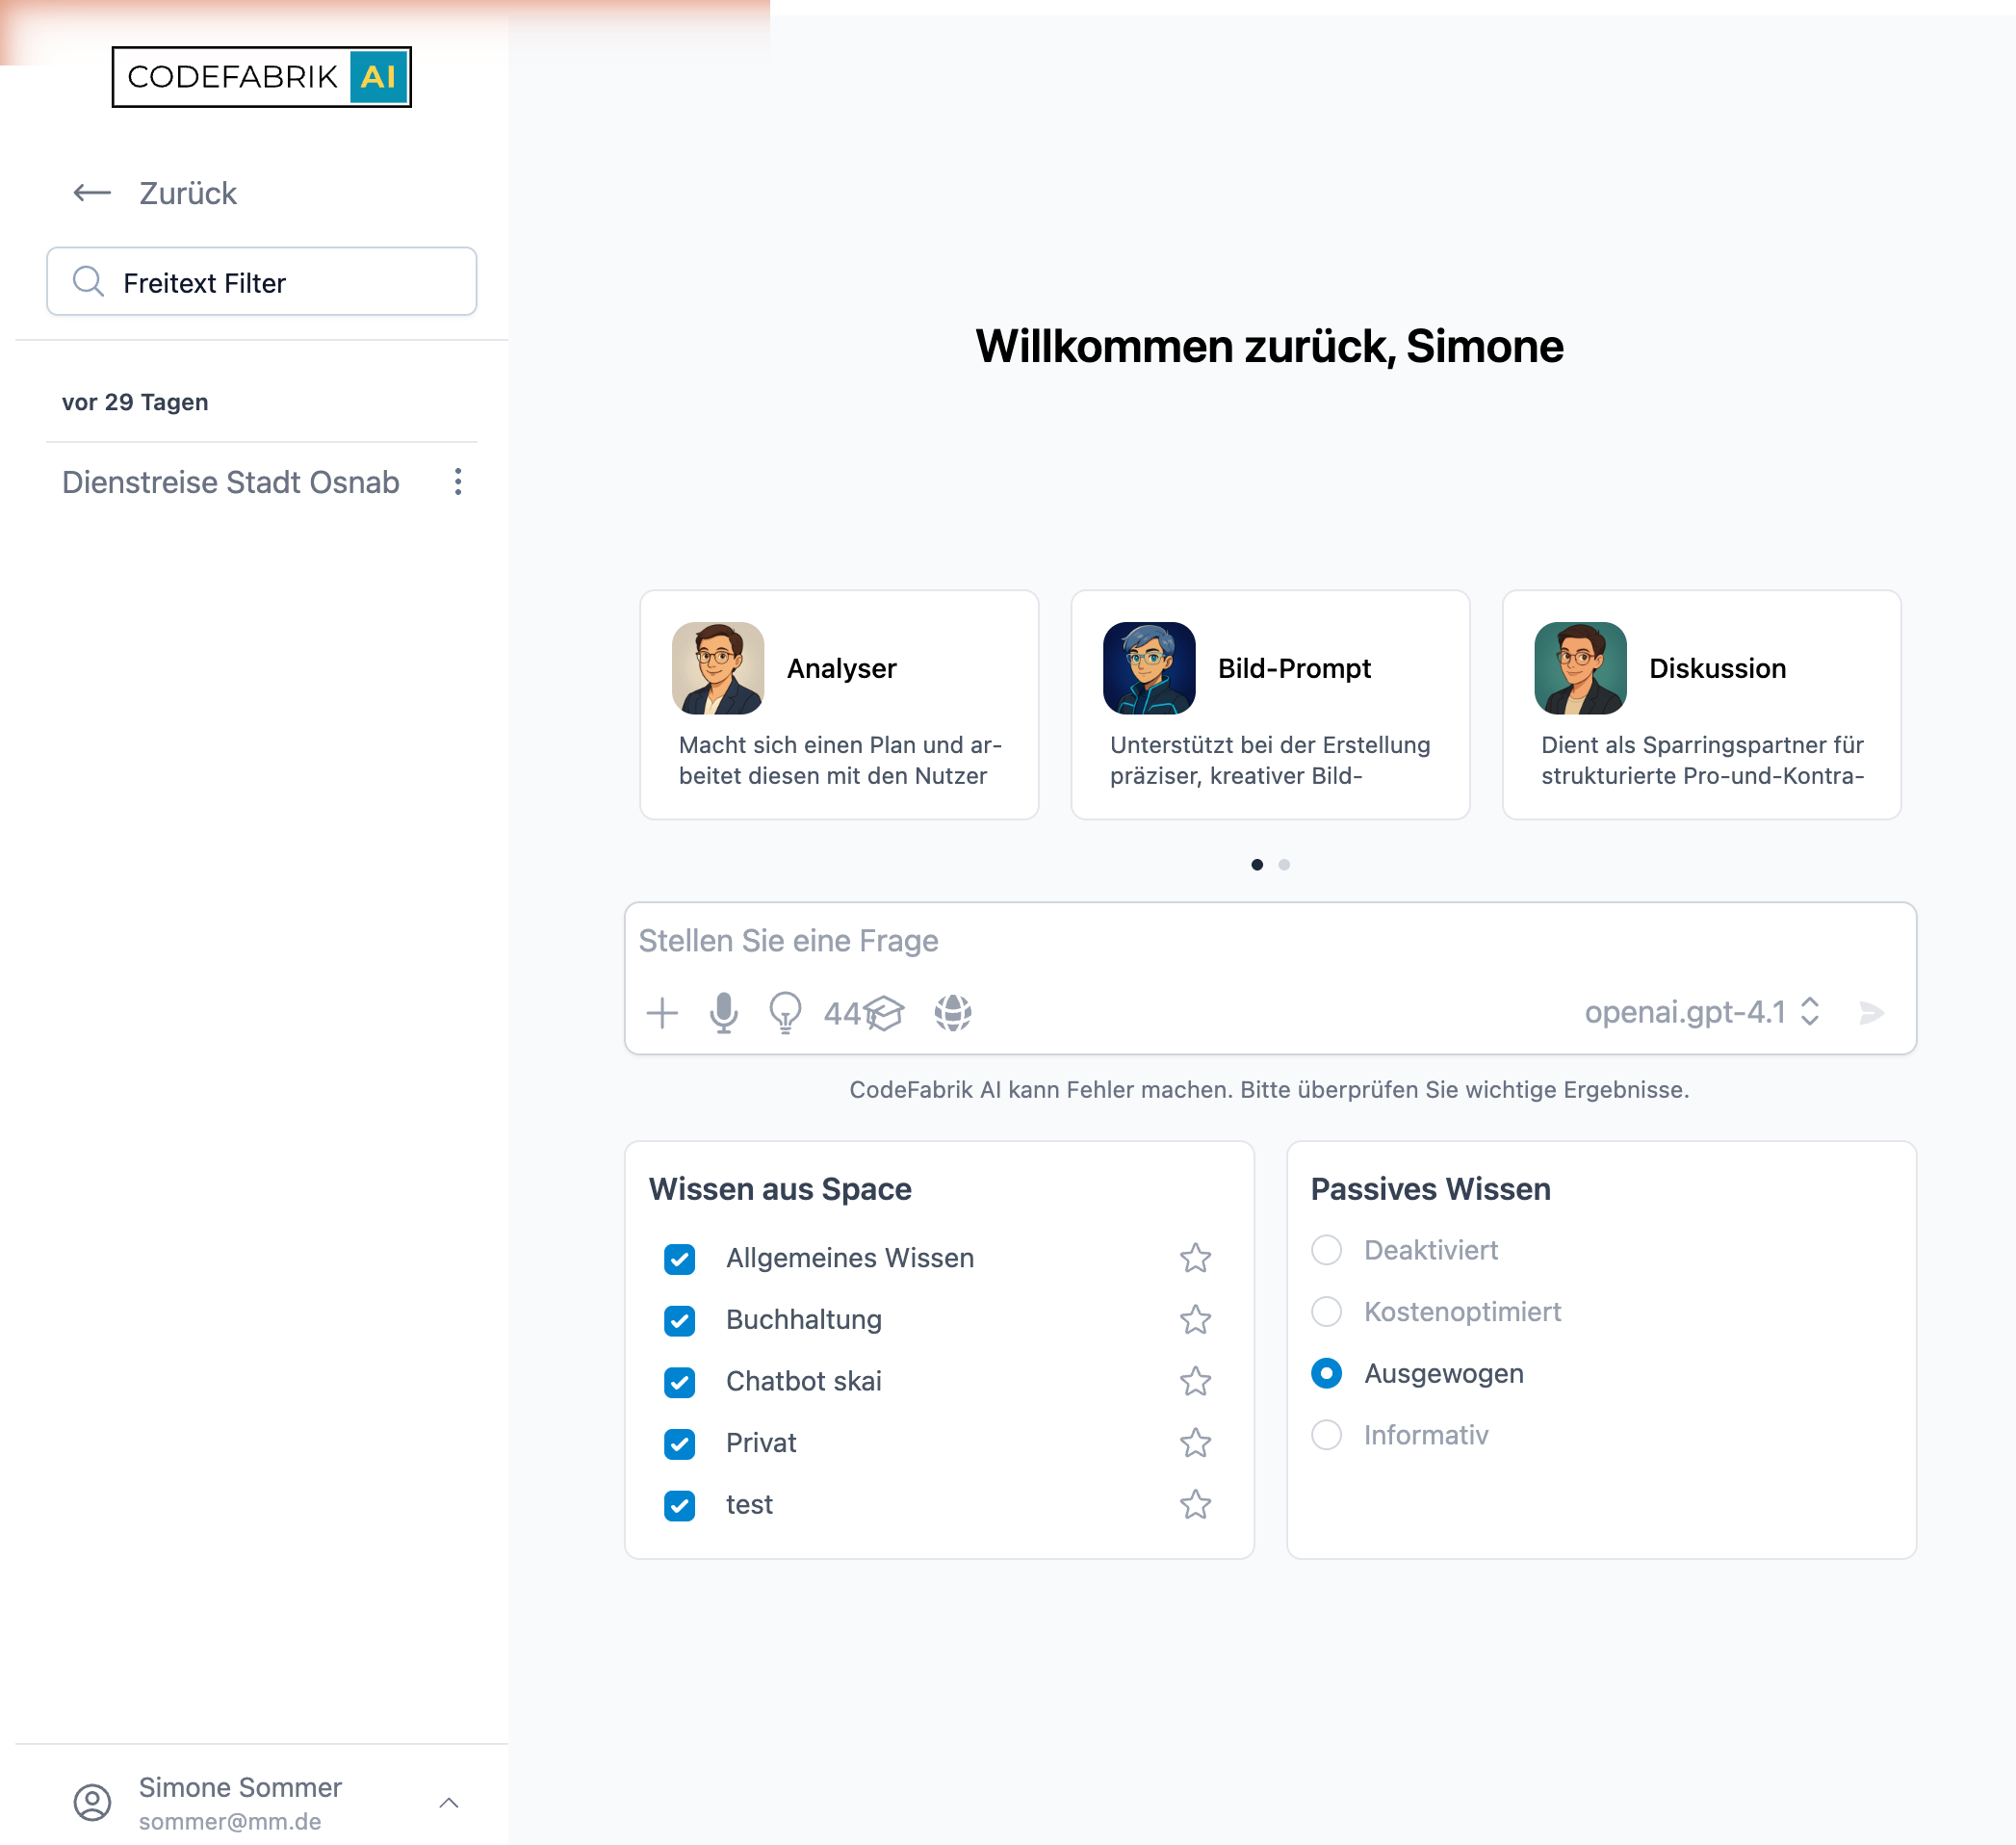Select Informativ radio option

click(x=1326, y=1435)
